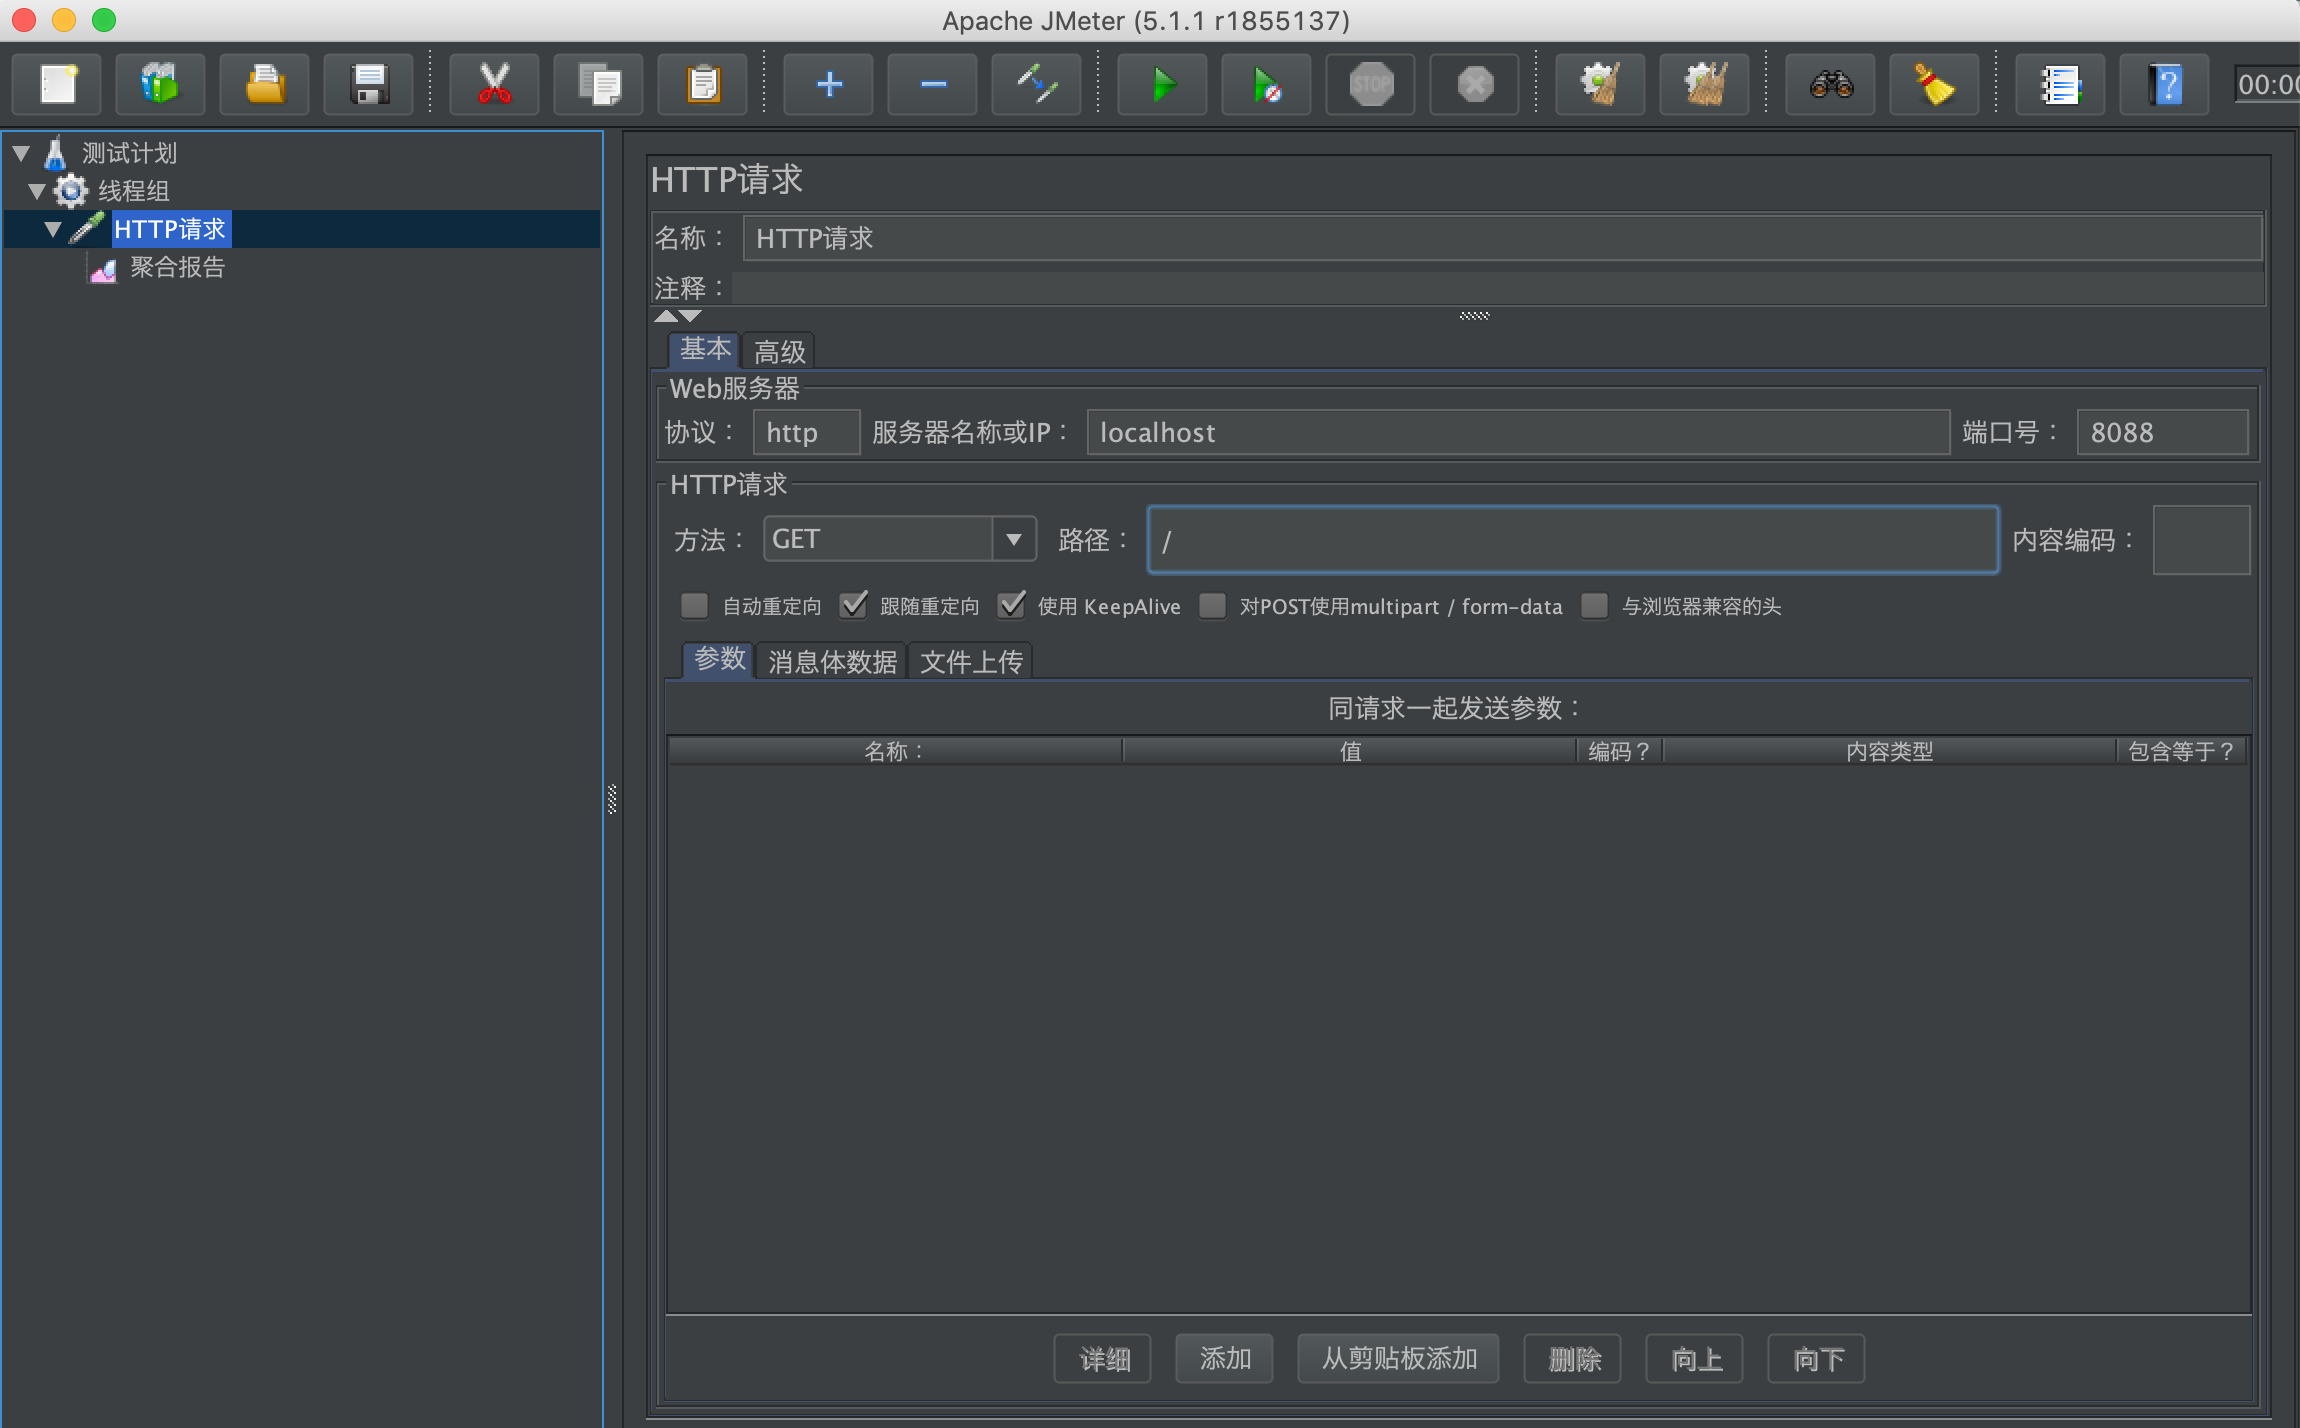Screen dimensions: 2300x1428
Task: Open the Function Helper list icon
Action: [2060, 85]
